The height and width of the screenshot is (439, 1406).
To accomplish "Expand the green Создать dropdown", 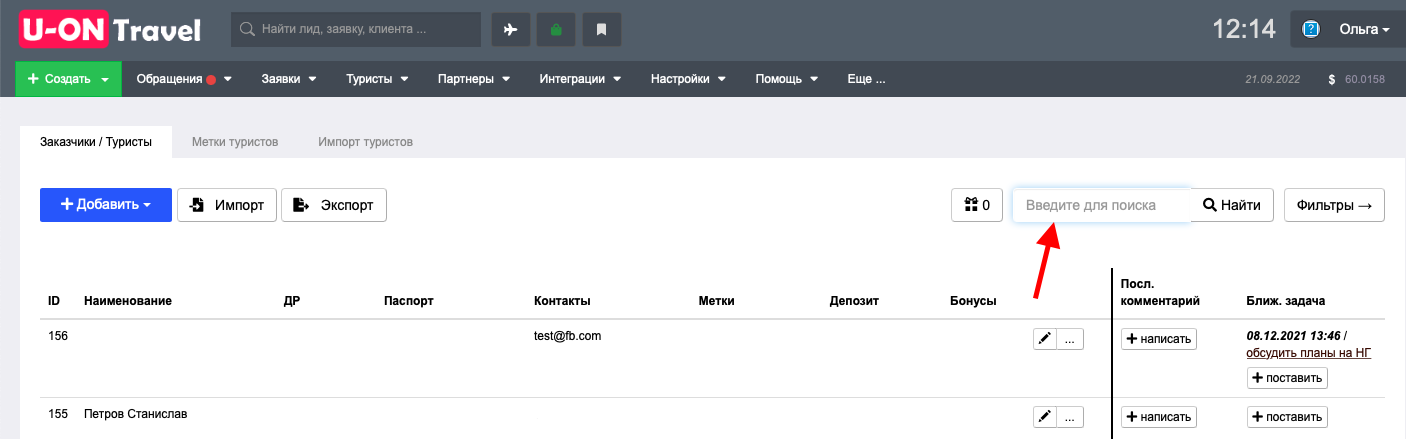I will pos(68,79).
